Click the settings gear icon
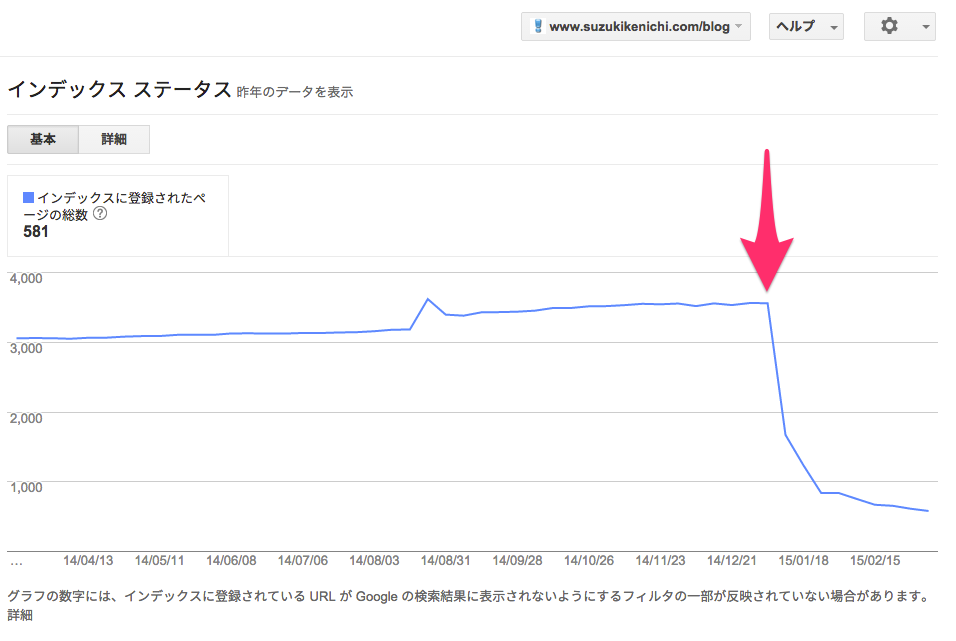This screenshot has width=956, height=641. 889,26
